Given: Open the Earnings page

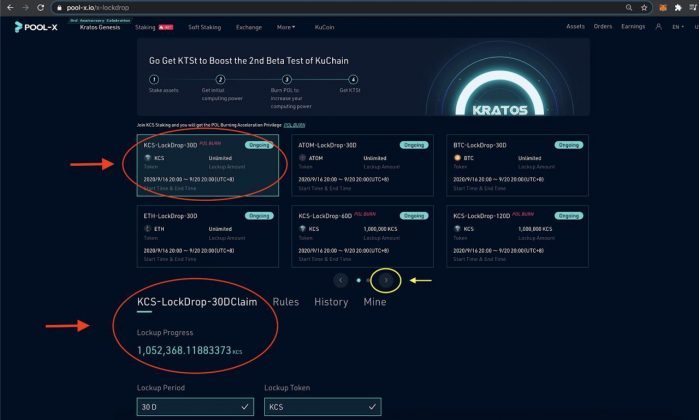Looking at the screenshot, I should (x=633, y=27).
